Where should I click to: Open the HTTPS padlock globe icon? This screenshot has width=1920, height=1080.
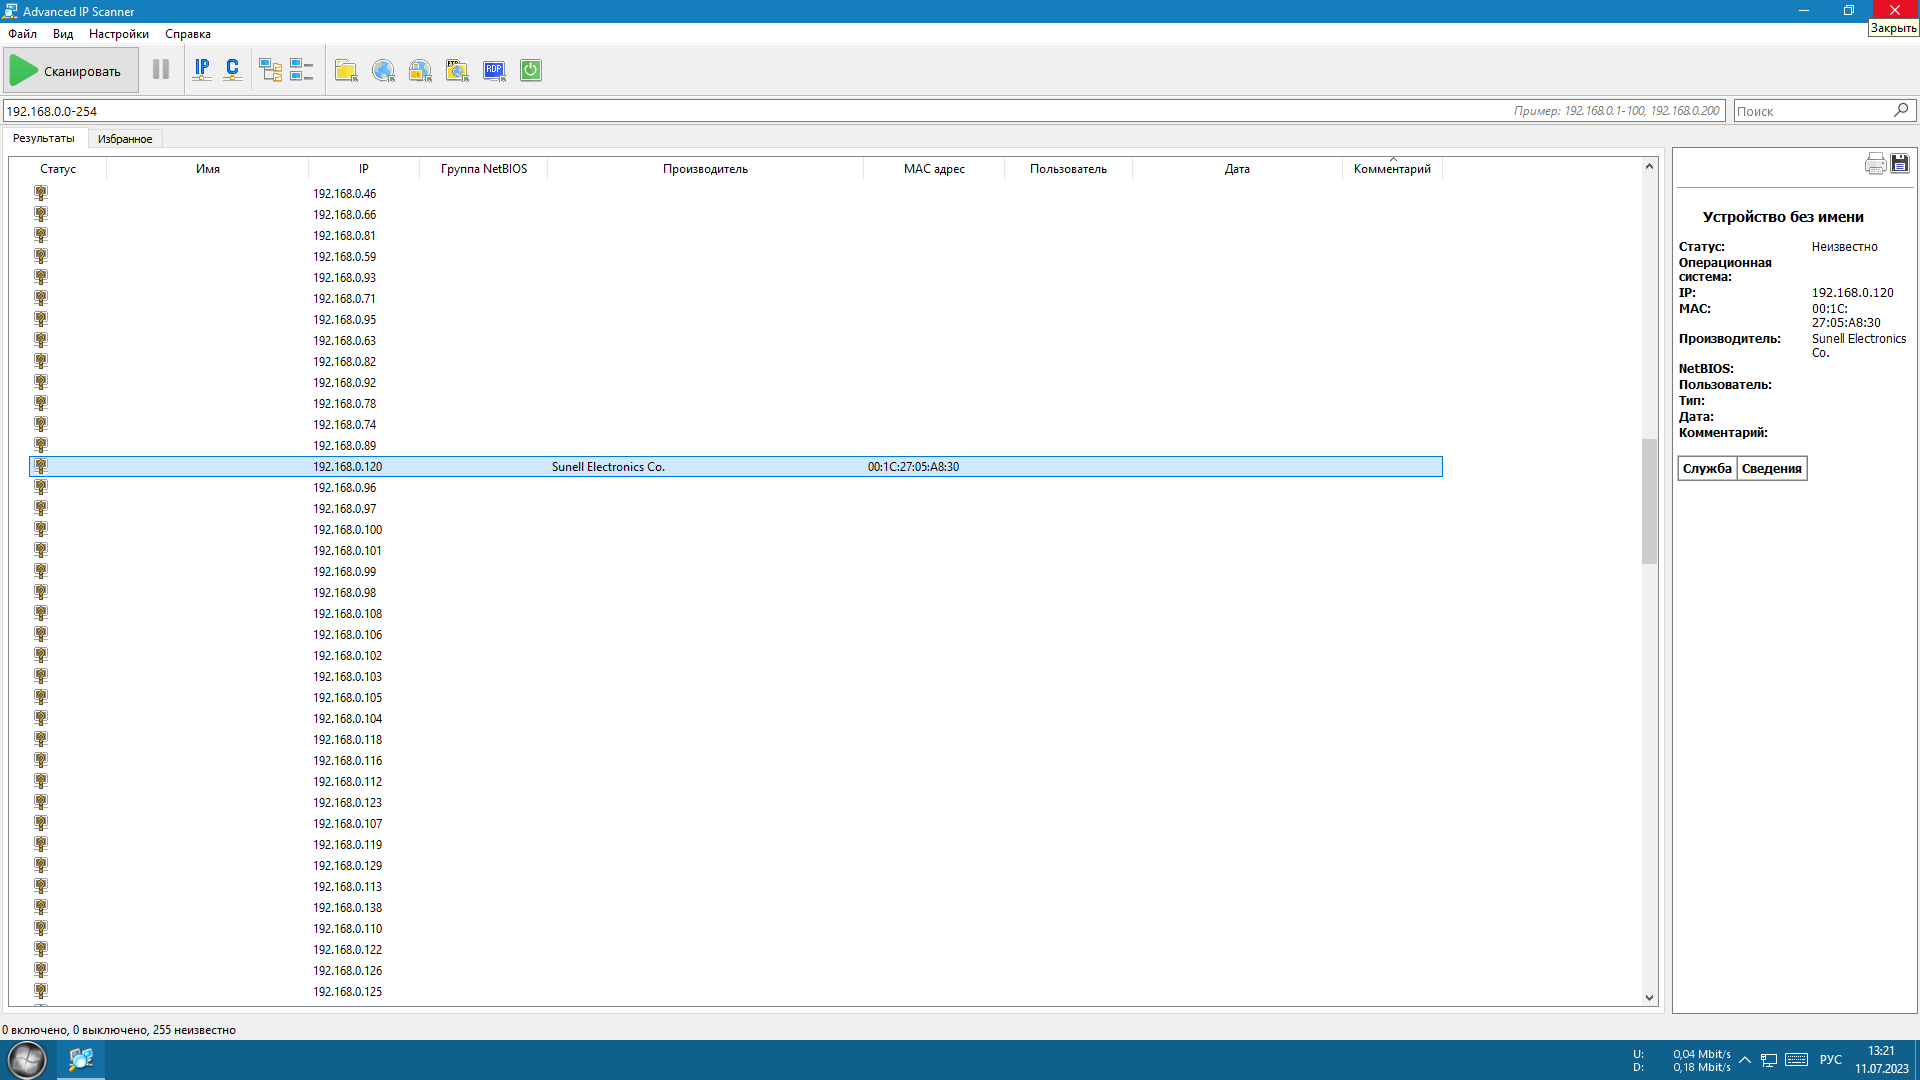coord(420,70)
